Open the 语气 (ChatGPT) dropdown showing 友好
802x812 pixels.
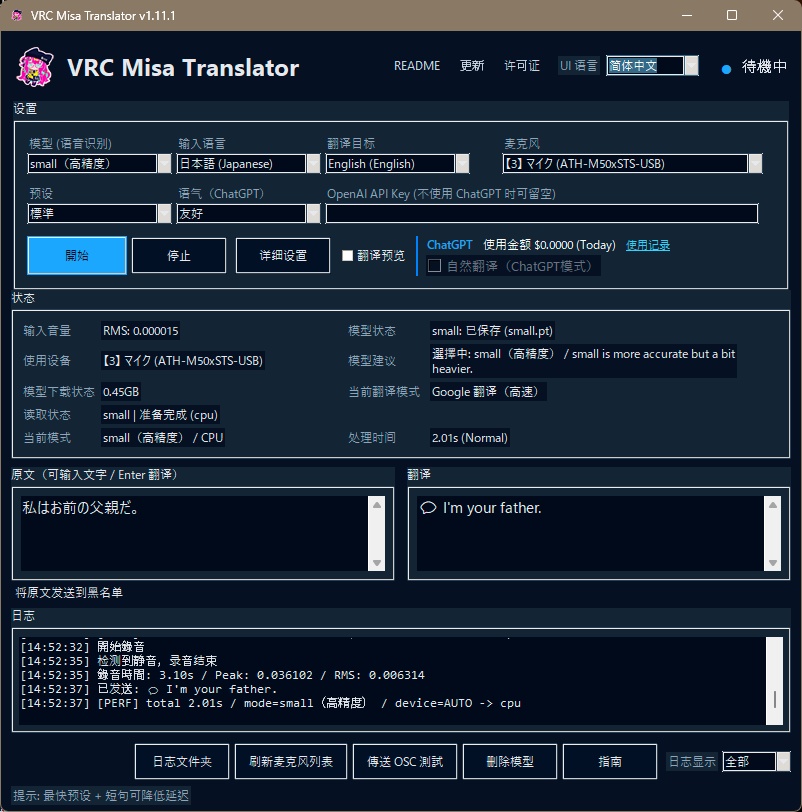[249, 213]
